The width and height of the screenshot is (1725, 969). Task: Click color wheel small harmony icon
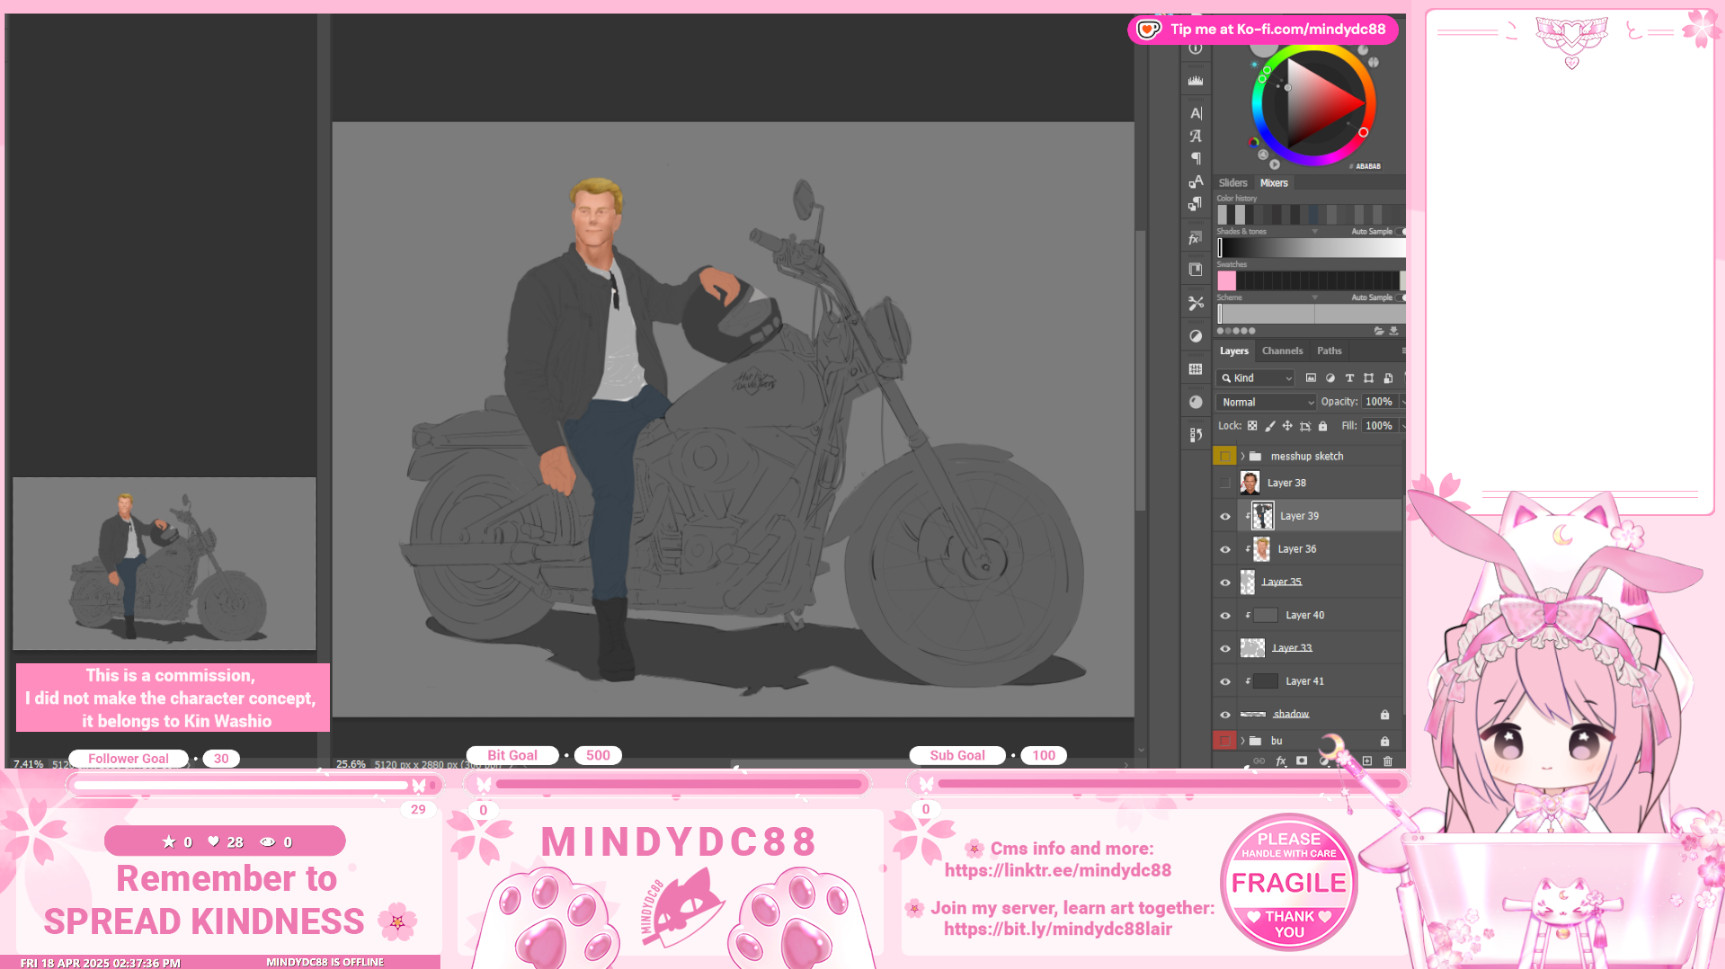[1254, 142]
